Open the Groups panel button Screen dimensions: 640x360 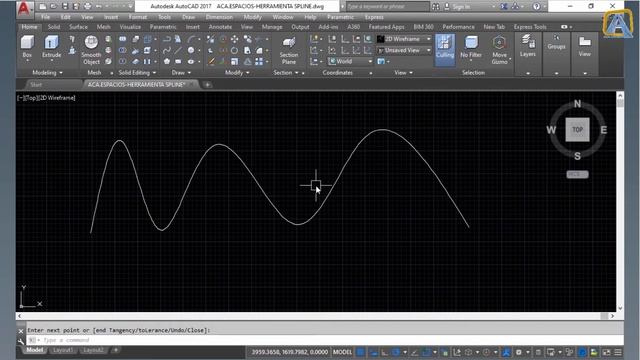pyautogui.click(x=556, y=42)
